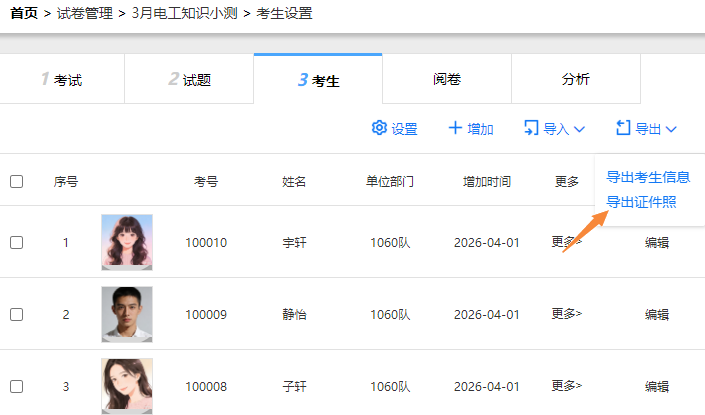Open 更多> for candidate 宇轩

(x=567, y=242)
